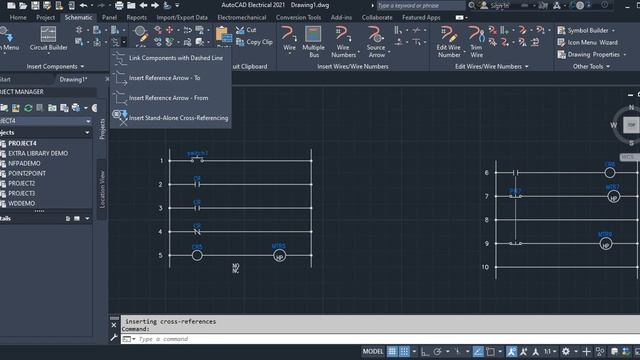Click the ViewCube TOP face
The image size is (640, 360).
[x=631, y=125]
